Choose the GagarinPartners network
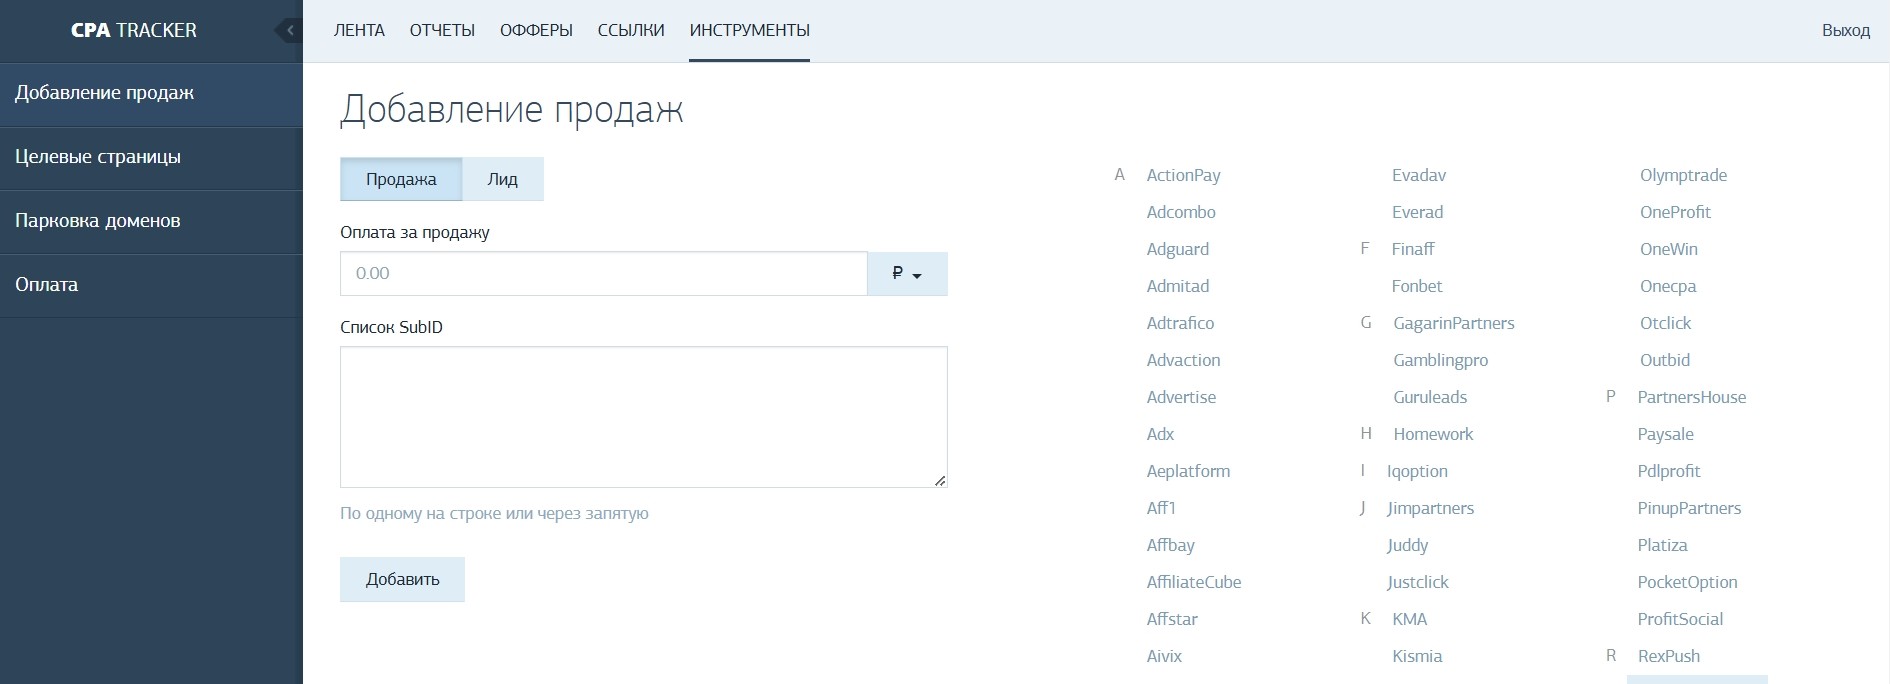 (1454, 323)
